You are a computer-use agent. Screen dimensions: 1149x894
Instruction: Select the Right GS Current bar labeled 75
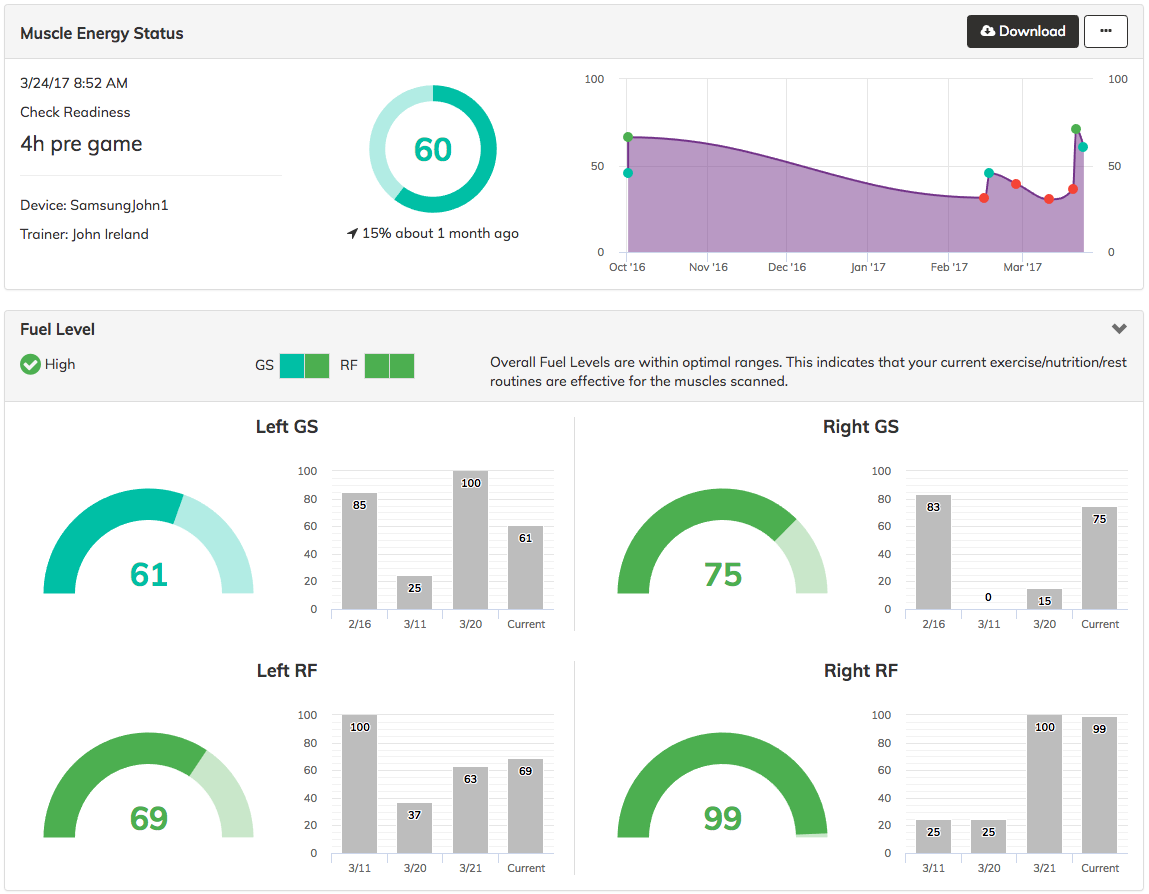1099,558
